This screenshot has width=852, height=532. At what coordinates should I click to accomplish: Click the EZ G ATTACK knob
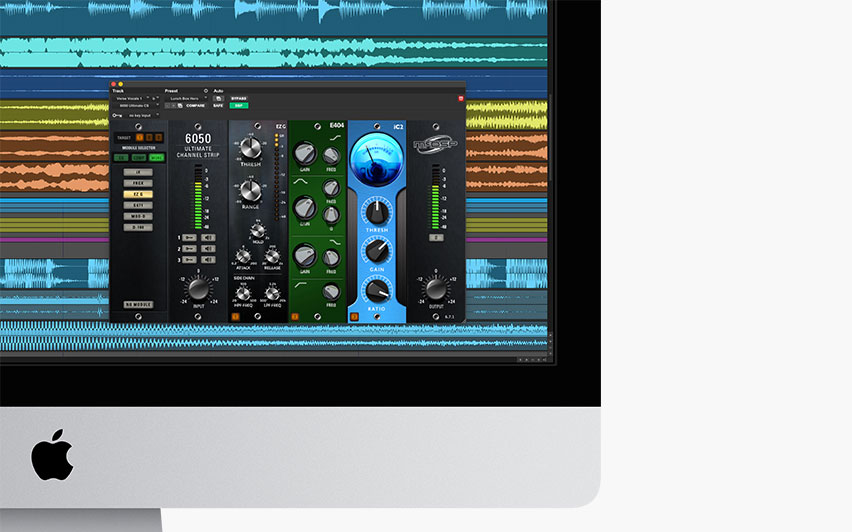pyautogui.click(x=243, y=255)
